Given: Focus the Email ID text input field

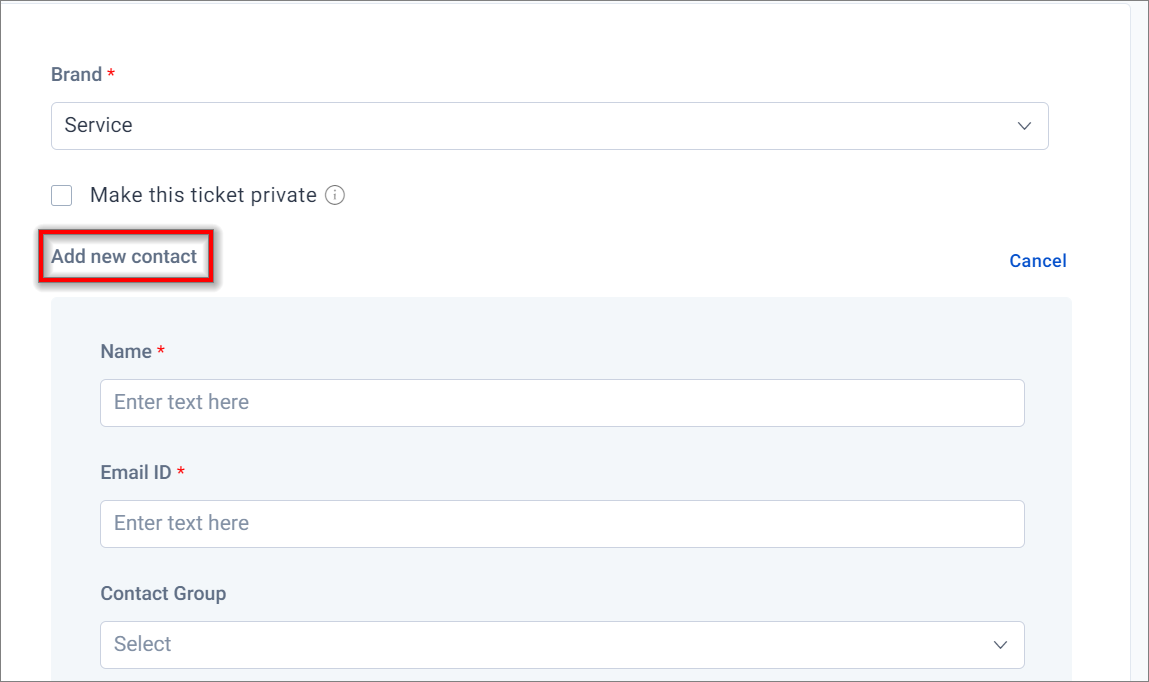Looking at the screenshot, I should click(562, 524).
